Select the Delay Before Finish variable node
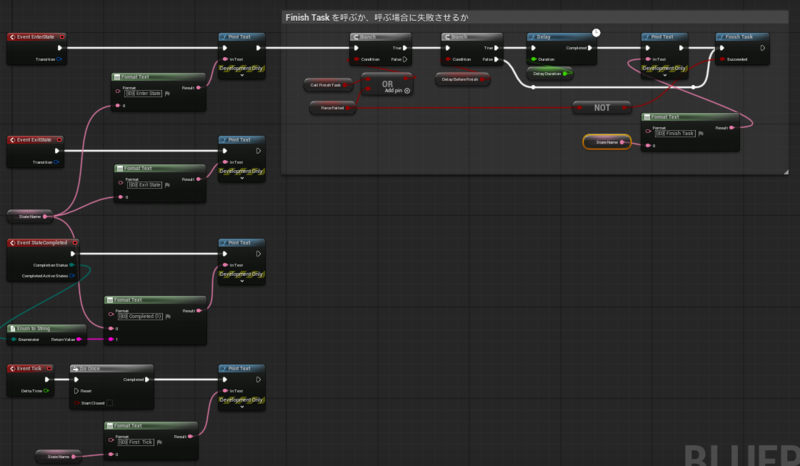Image resolution: width=800 pixels, height=466 pixels. pos(462,80)
